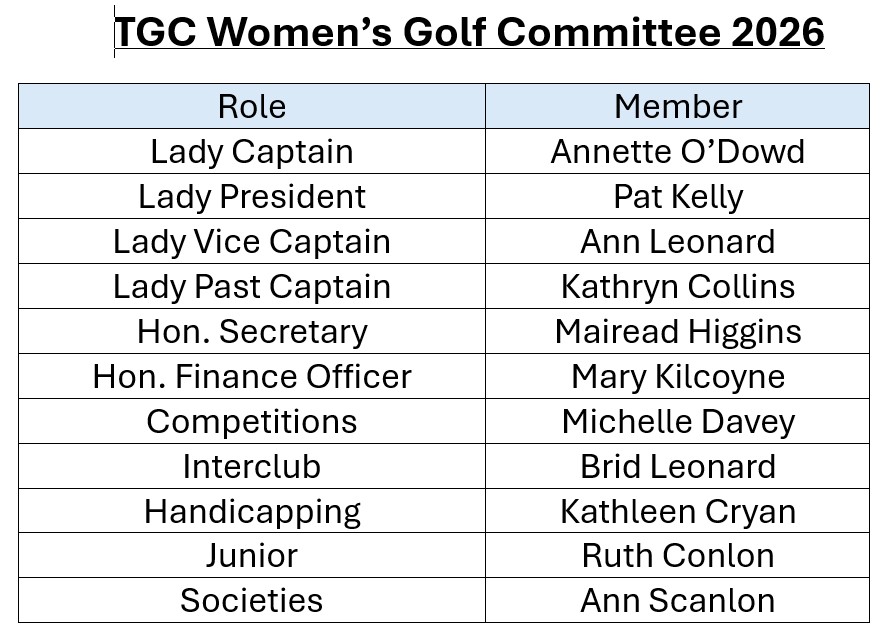Select Ann Leonard in the Member column
Image resolution: width=889 pixels, height=636 pixels.
(678, 241)
